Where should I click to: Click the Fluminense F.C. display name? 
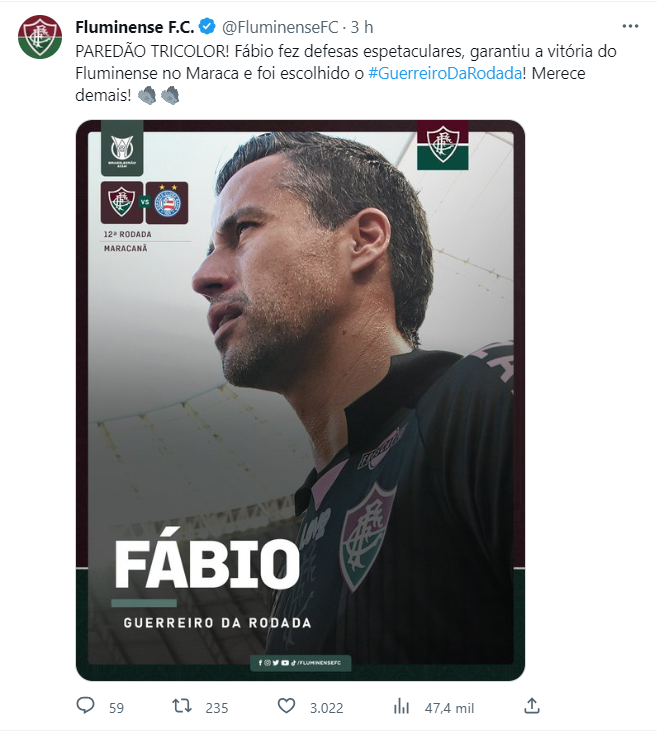point(135,27)
